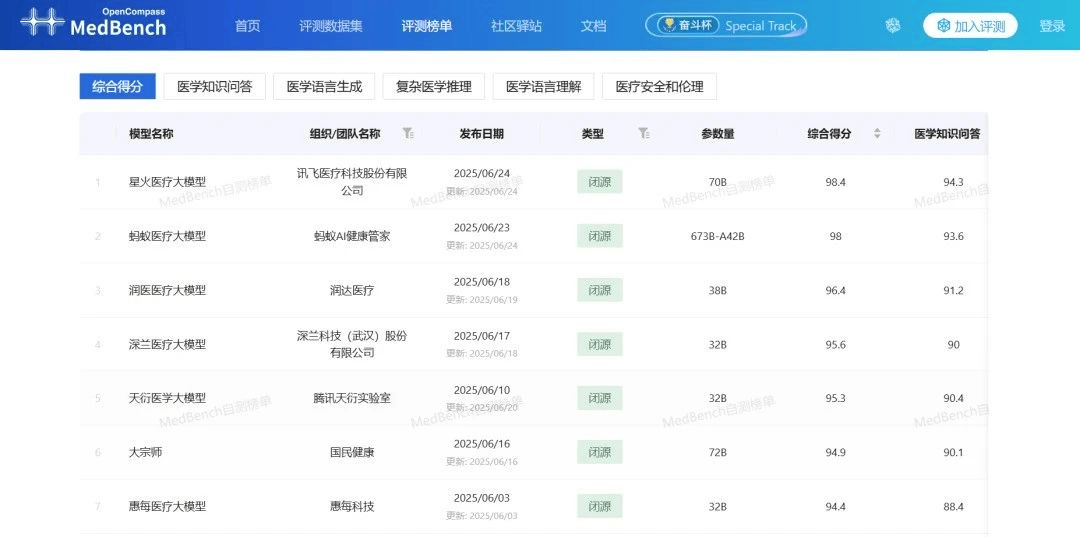1080x537 pixels.
Task: Click the 发布日期 column header
Action: coord(481,134)
